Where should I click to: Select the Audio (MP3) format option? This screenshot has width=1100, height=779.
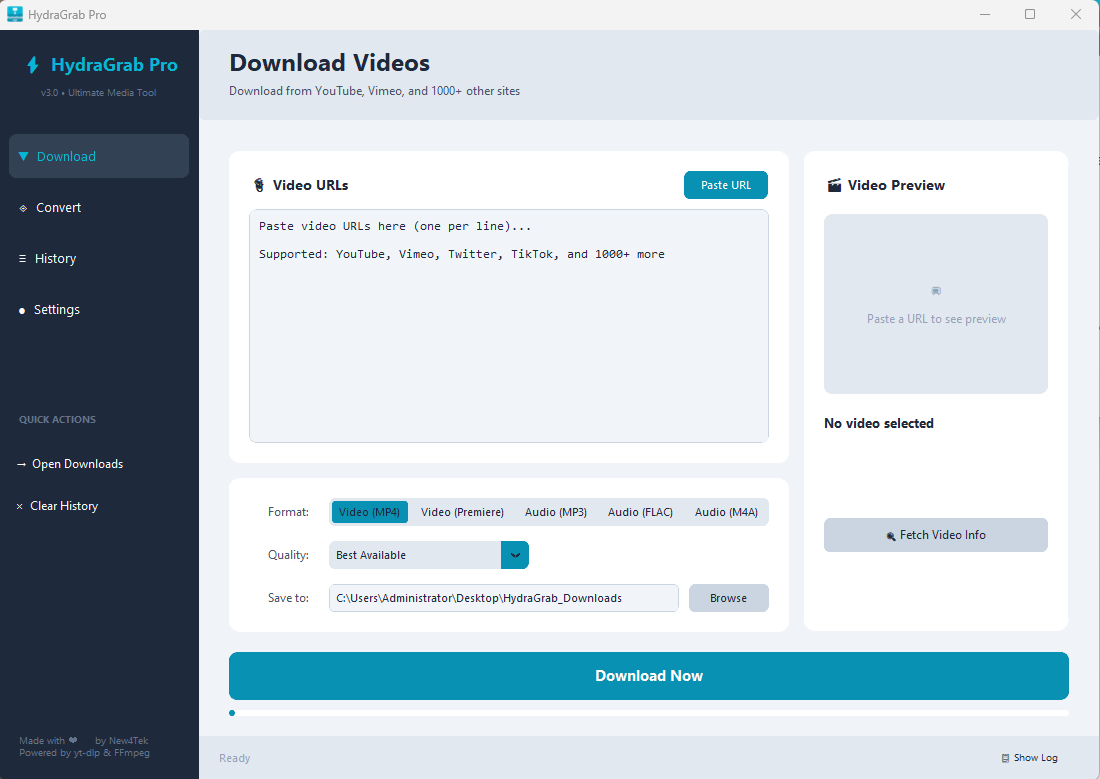click(x=555, y=511)
